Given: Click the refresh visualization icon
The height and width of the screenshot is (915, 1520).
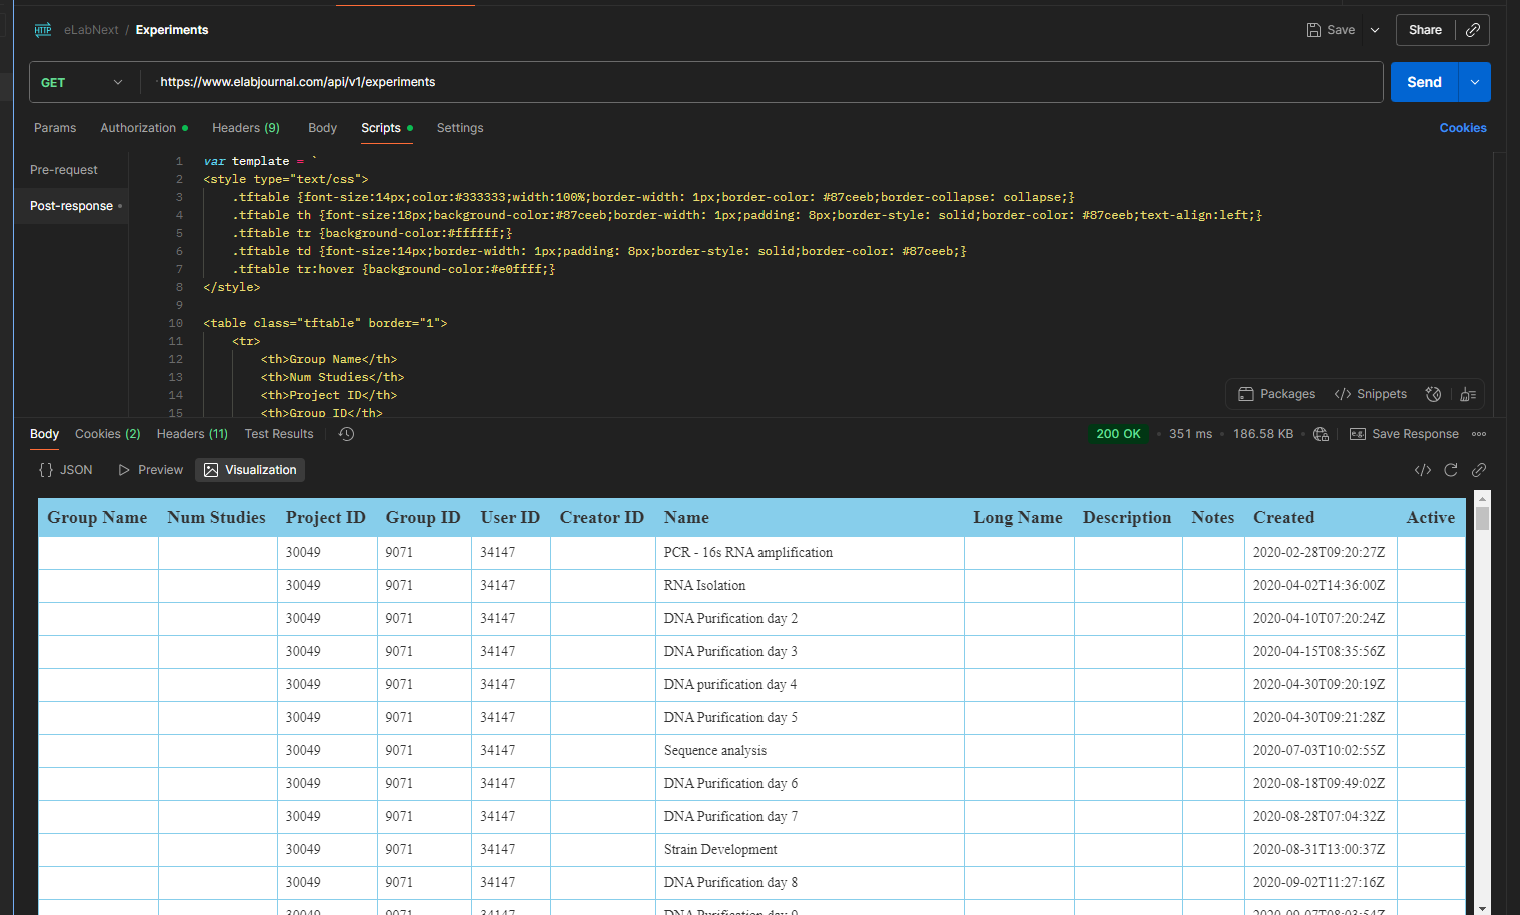Looking at the screenshot, I should [x=1451, y=470].
